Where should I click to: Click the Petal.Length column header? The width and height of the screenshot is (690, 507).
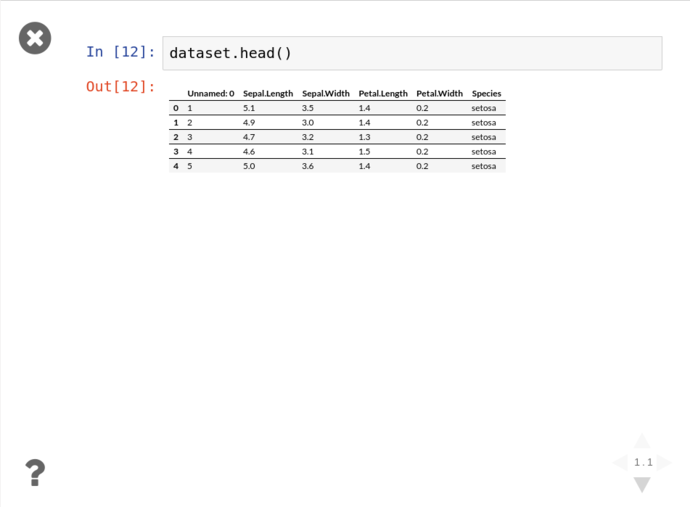[x=383, y=94]
